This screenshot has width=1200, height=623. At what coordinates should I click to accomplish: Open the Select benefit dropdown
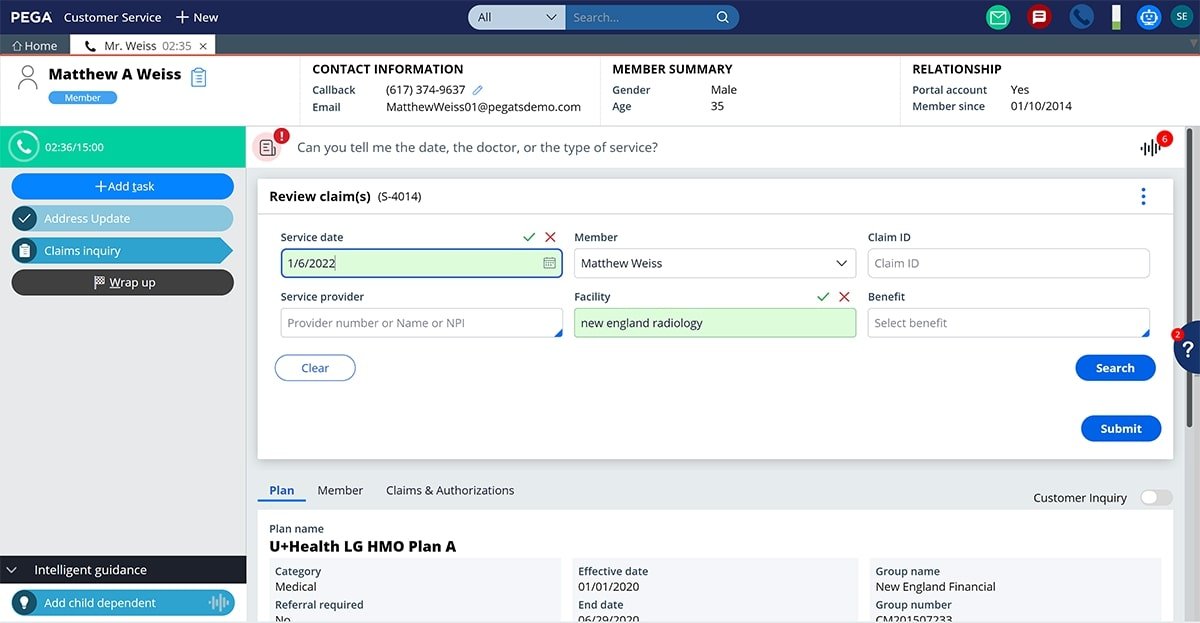1007,322
